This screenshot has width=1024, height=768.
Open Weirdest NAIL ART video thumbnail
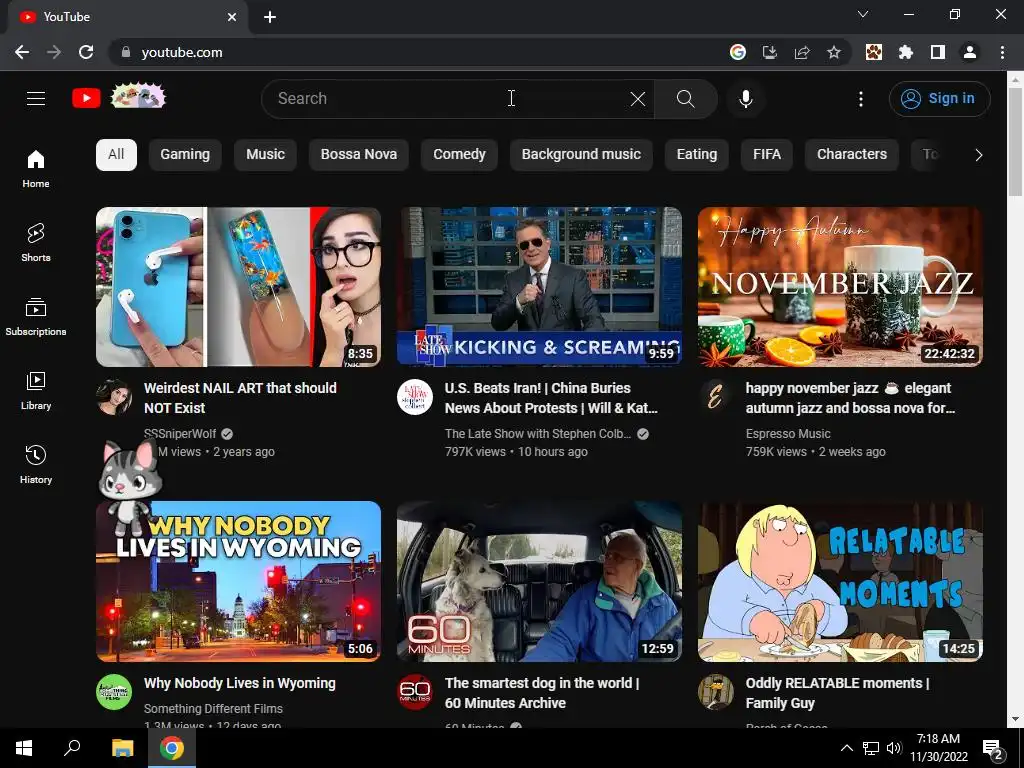[238, 287]
